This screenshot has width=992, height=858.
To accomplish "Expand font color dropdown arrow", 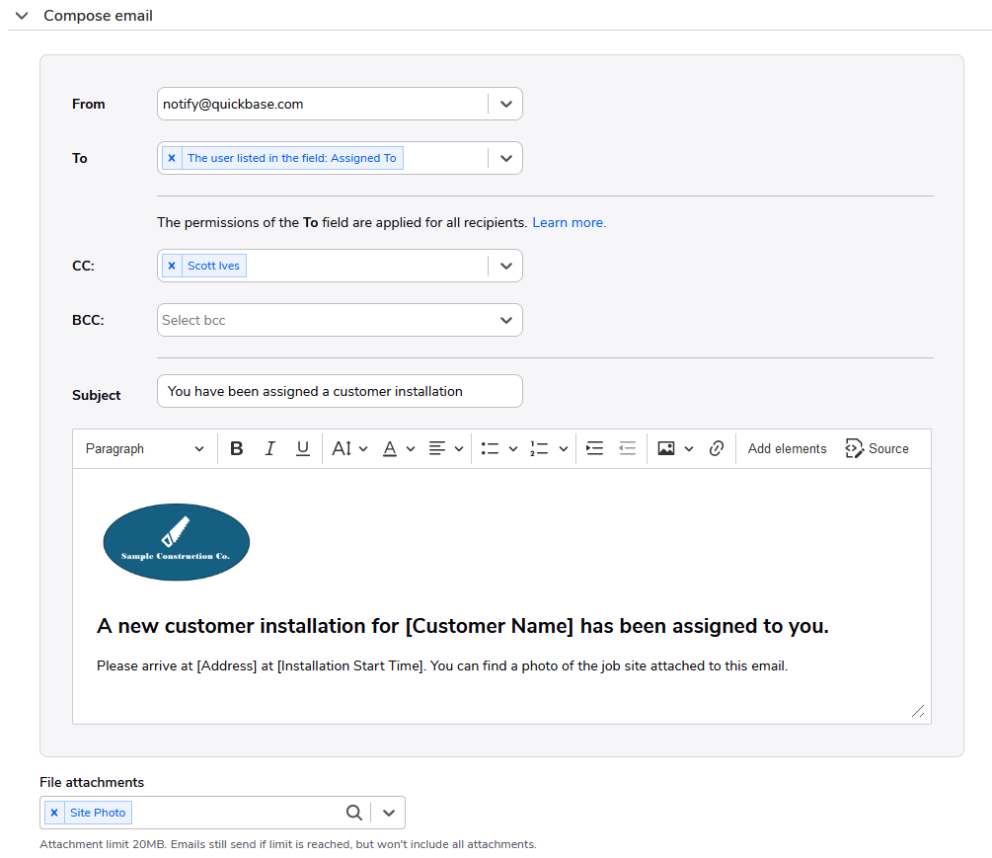I will coord(411,449).
